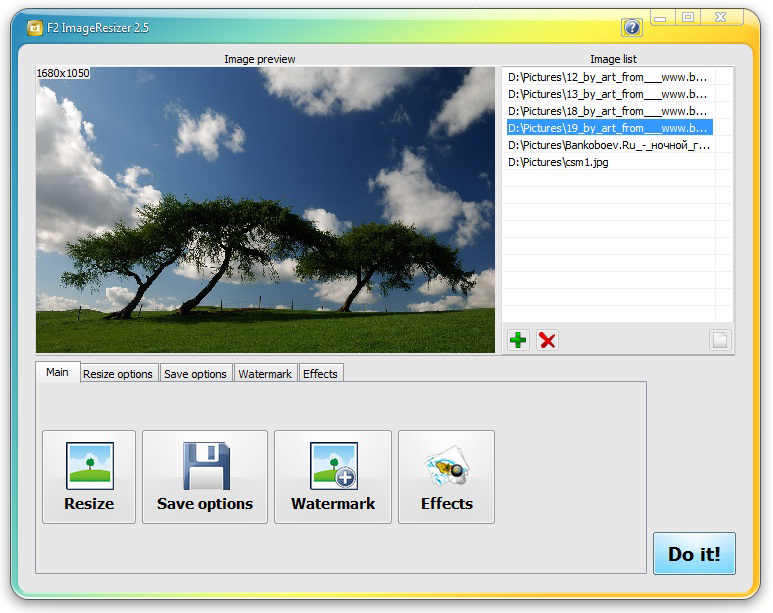The width and height of the screenshot is (773, 613).
Task: Select 13_by_art_from file in image list
Action: pyautogui.click(x=608, y=94)
